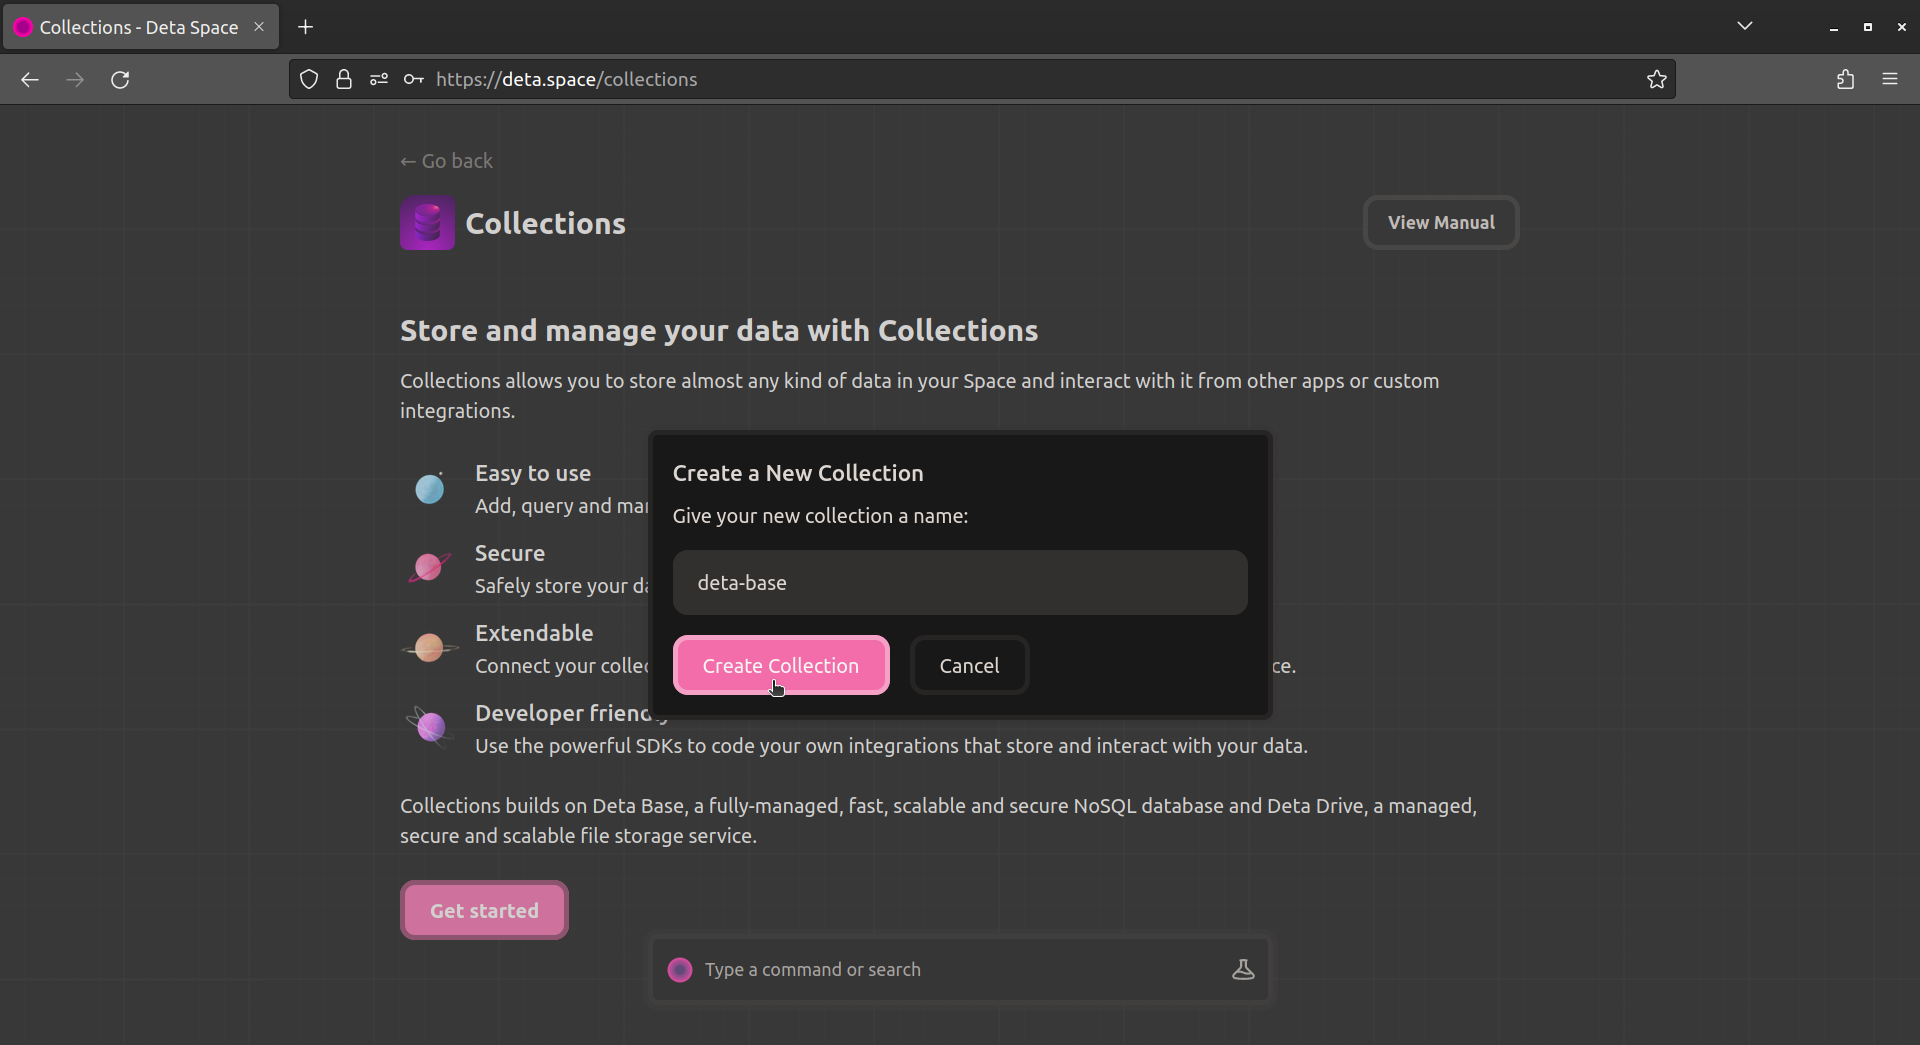Click the Secure feature heading

pos(510,553)
